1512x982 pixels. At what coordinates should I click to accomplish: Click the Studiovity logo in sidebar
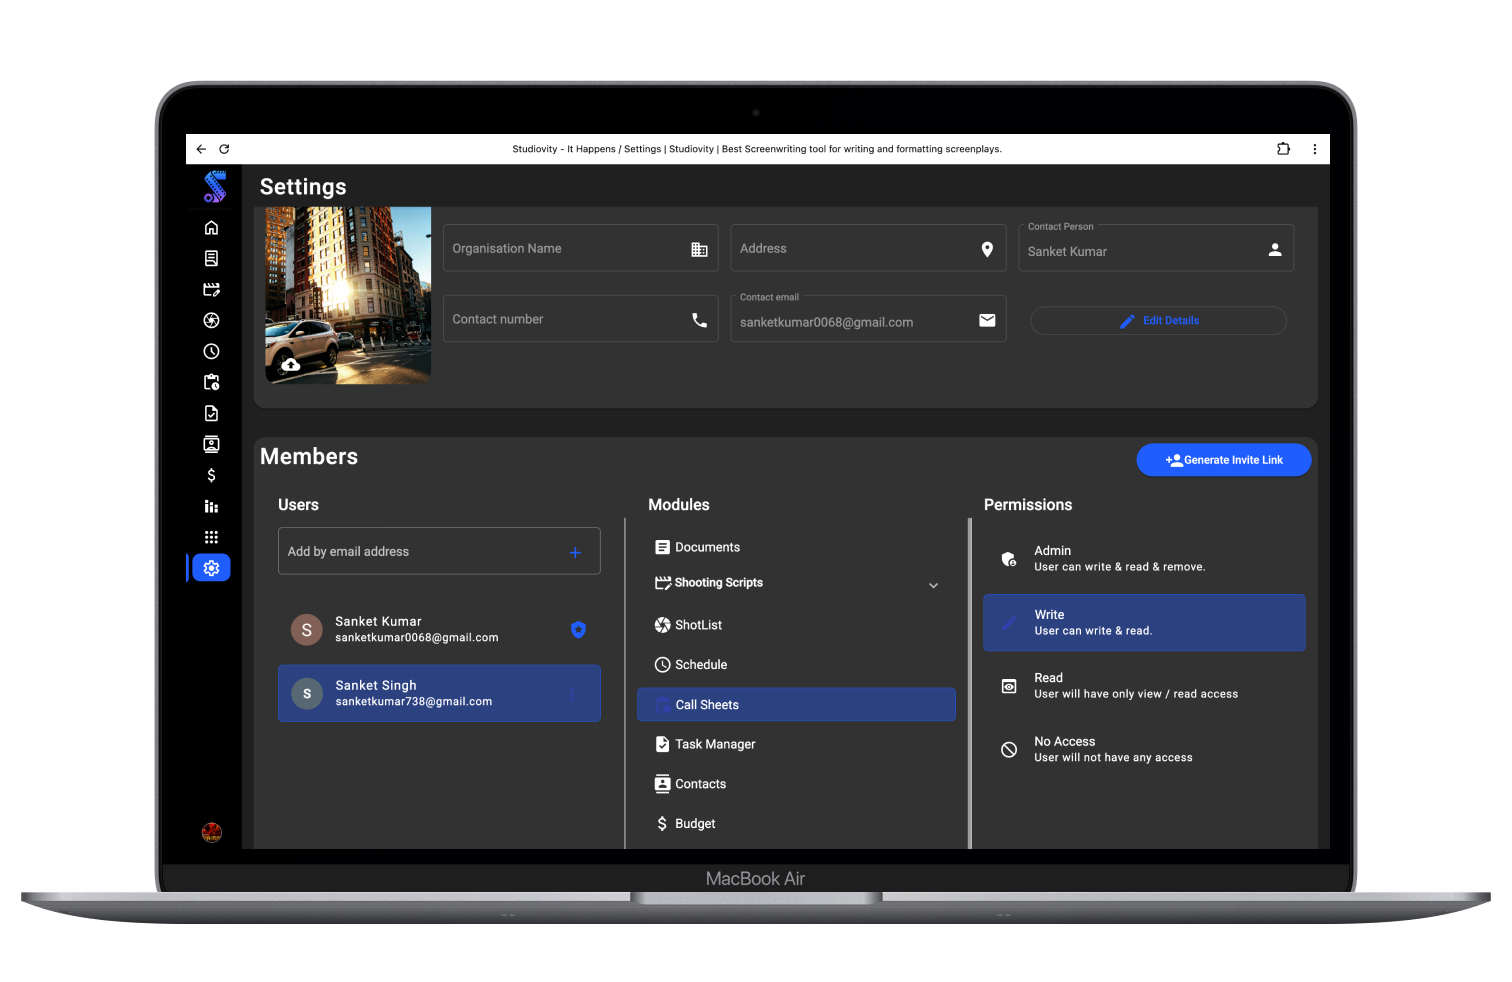click(x=214, y=186)
